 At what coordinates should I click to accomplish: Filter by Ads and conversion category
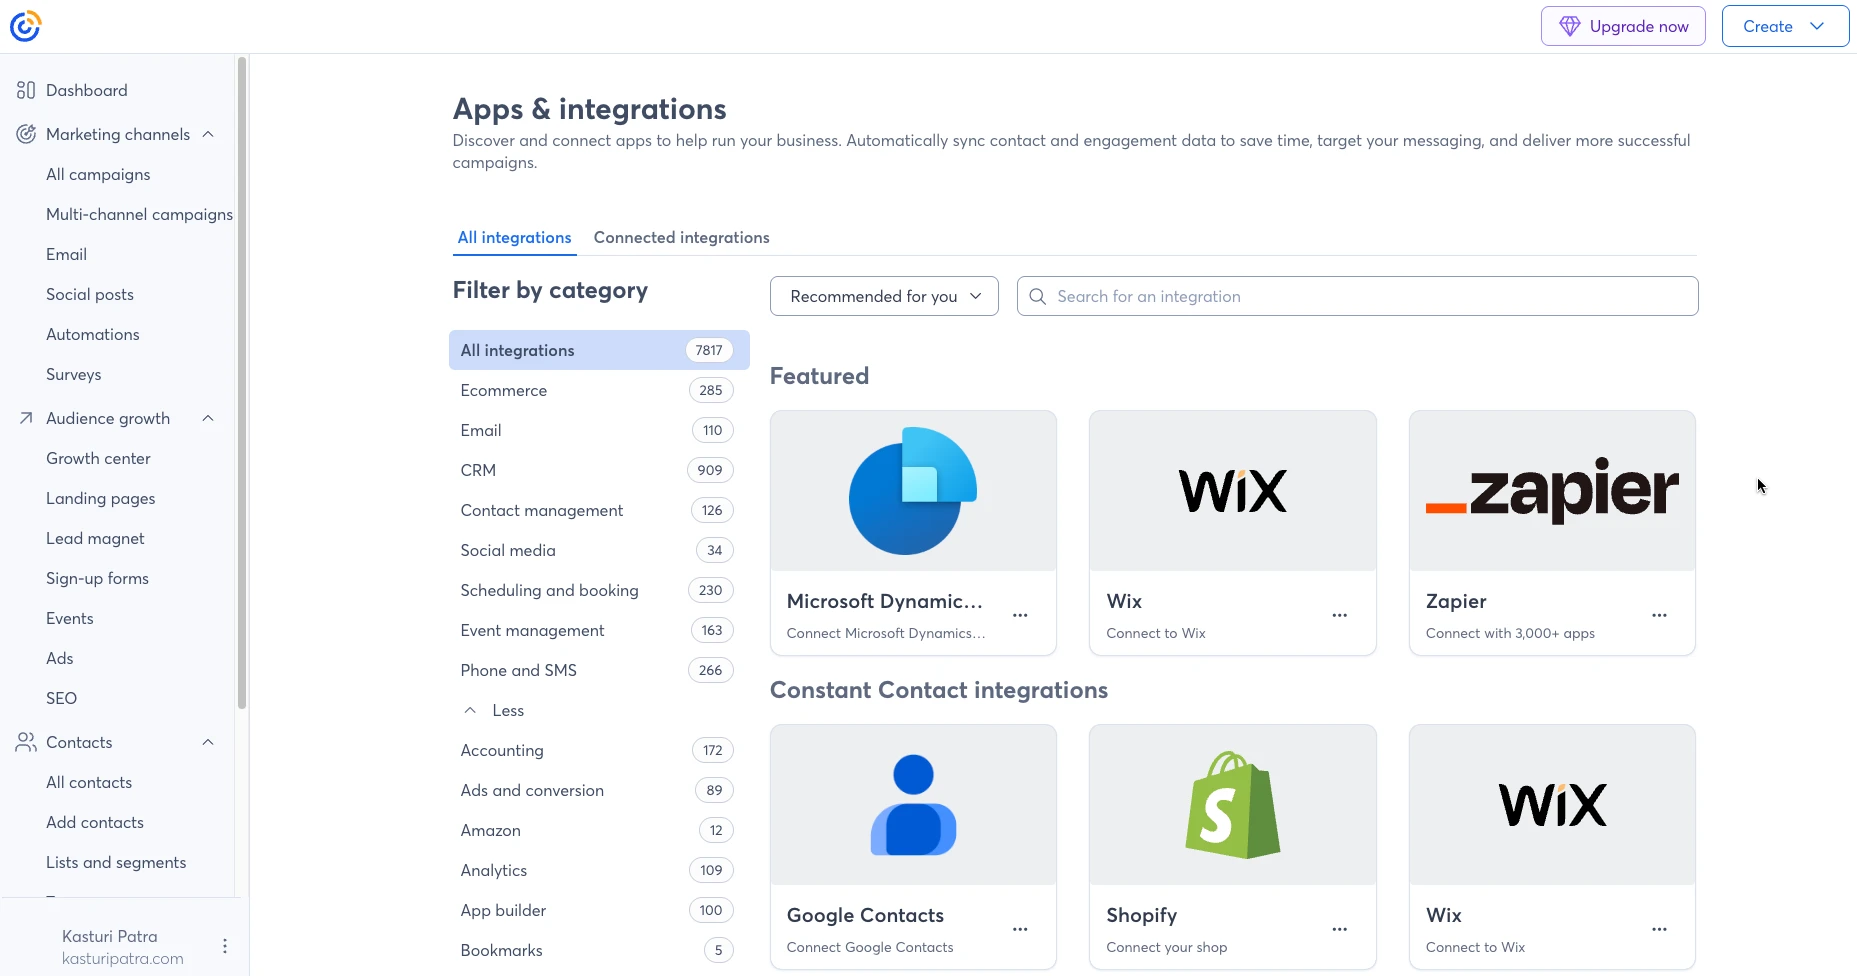[599, 790]
